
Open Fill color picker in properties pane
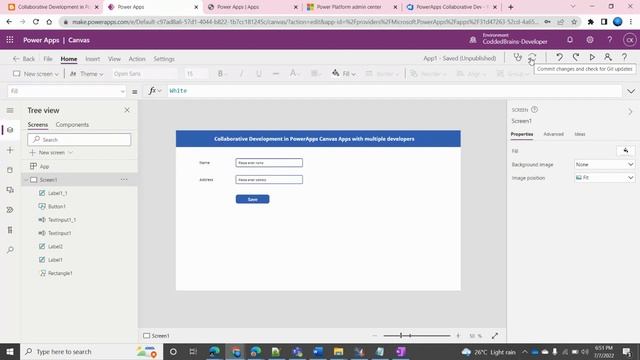click(625, 151)
